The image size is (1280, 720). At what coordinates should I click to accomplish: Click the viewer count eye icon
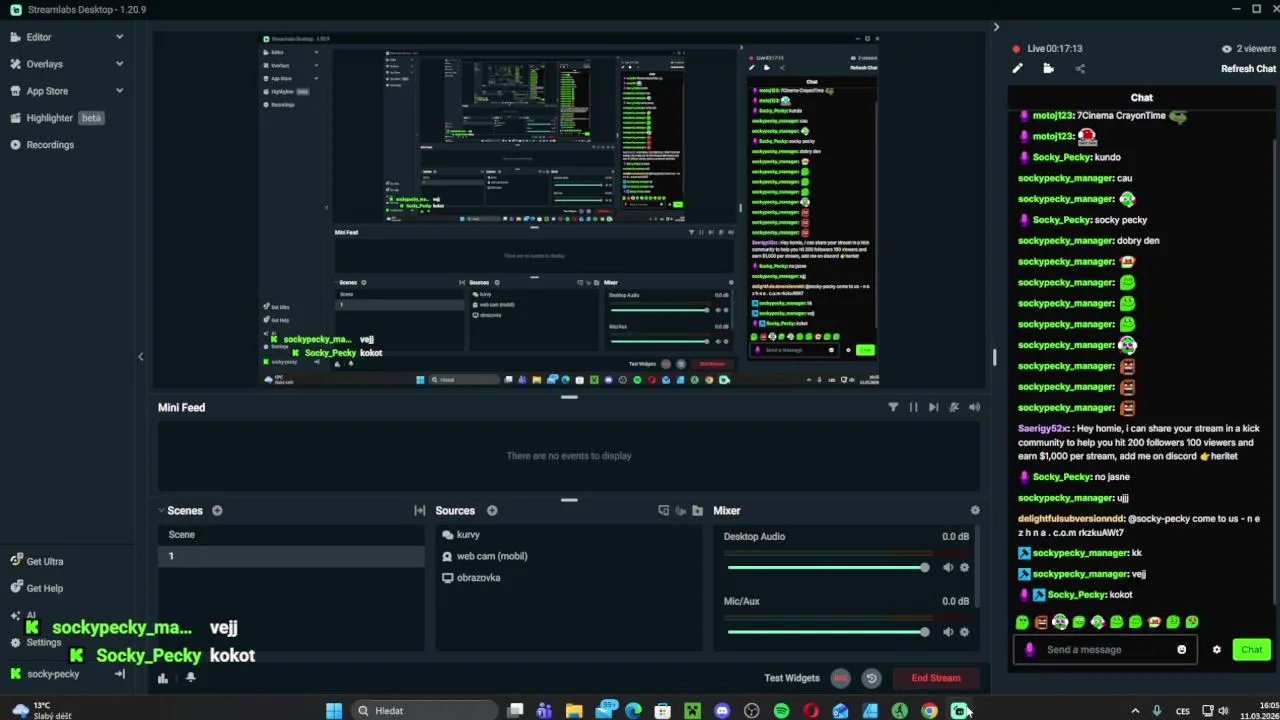1227,48
